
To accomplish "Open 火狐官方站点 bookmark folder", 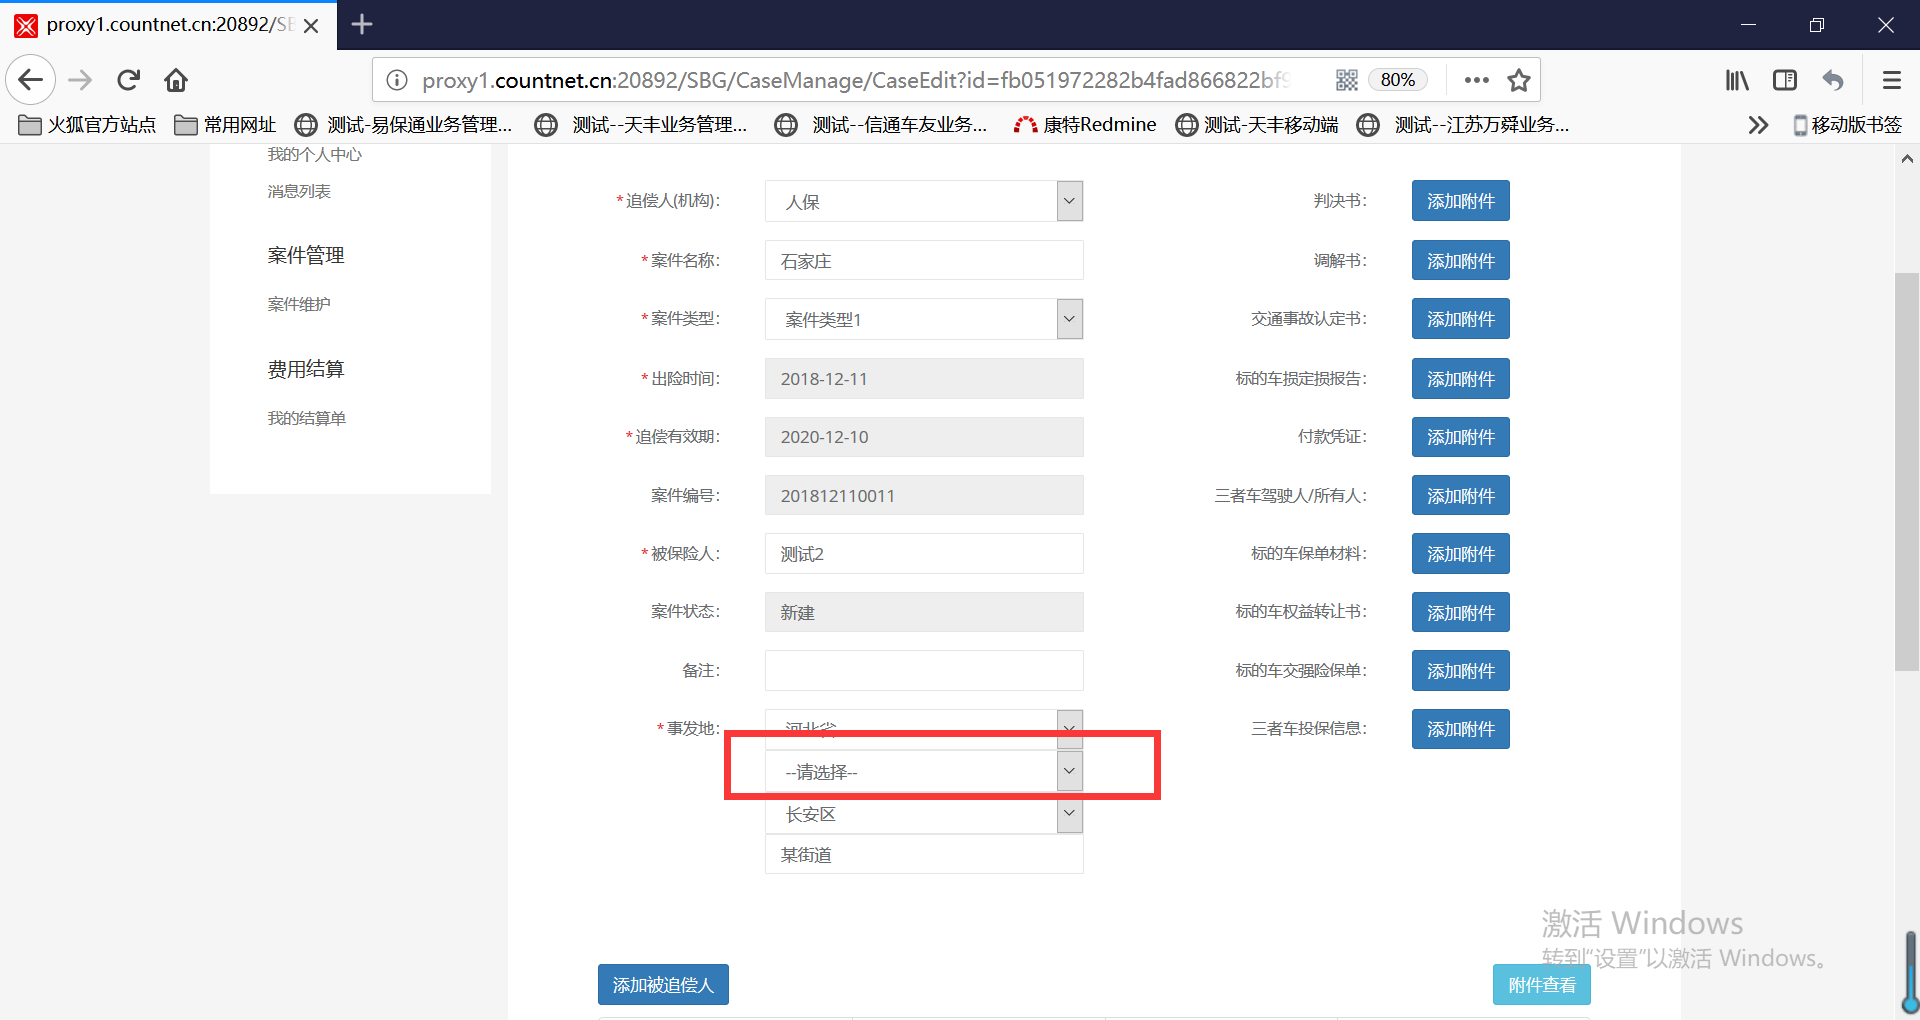I will (88, 125).
